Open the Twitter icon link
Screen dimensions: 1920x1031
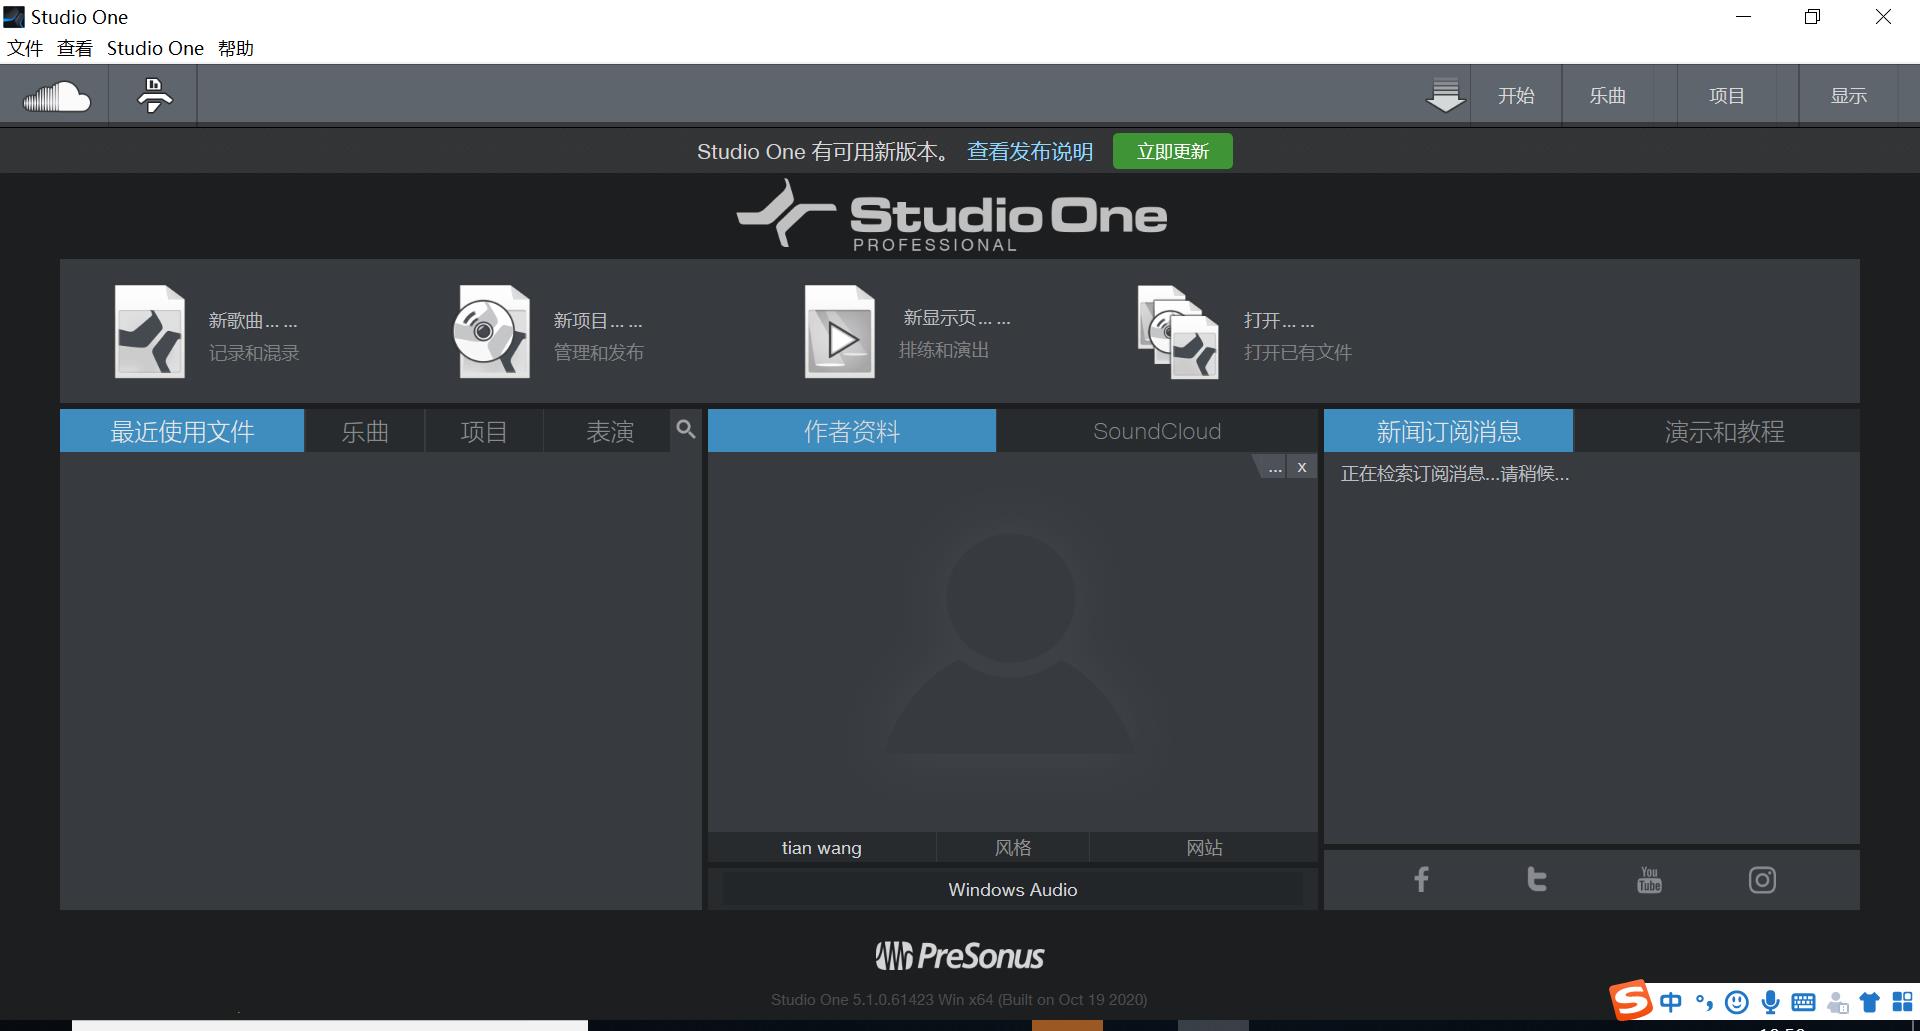pyautogui.click(x=1537, y=879)
